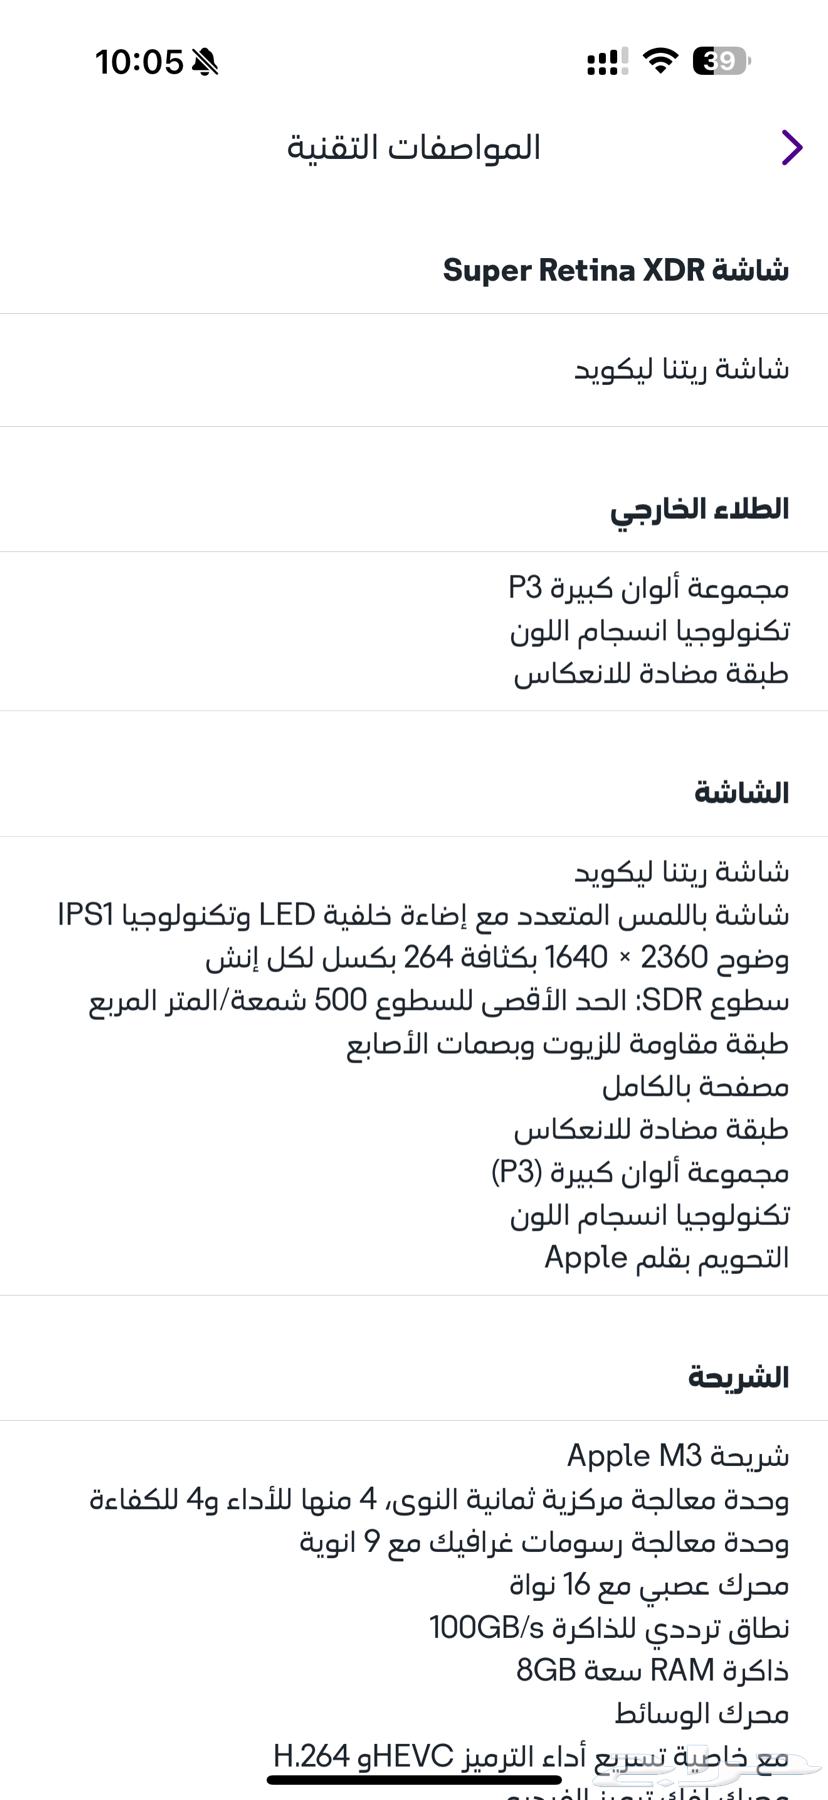This screenshot has width=828, height=1800.
Task: Open the شاشة Super Retina XDR section
Action: 615,268
